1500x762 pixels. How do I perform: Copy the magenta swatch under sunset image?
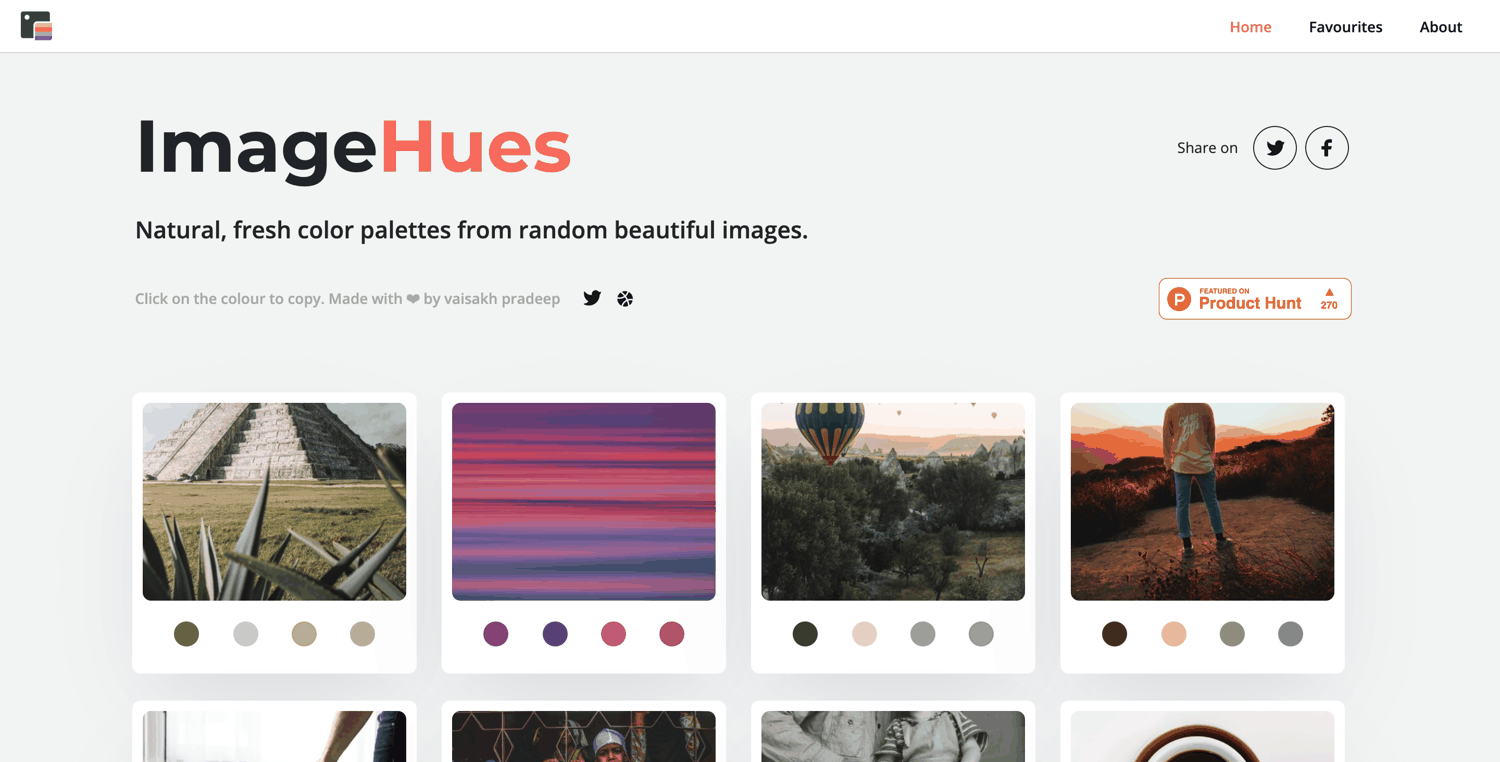click(x=496, y=633)
